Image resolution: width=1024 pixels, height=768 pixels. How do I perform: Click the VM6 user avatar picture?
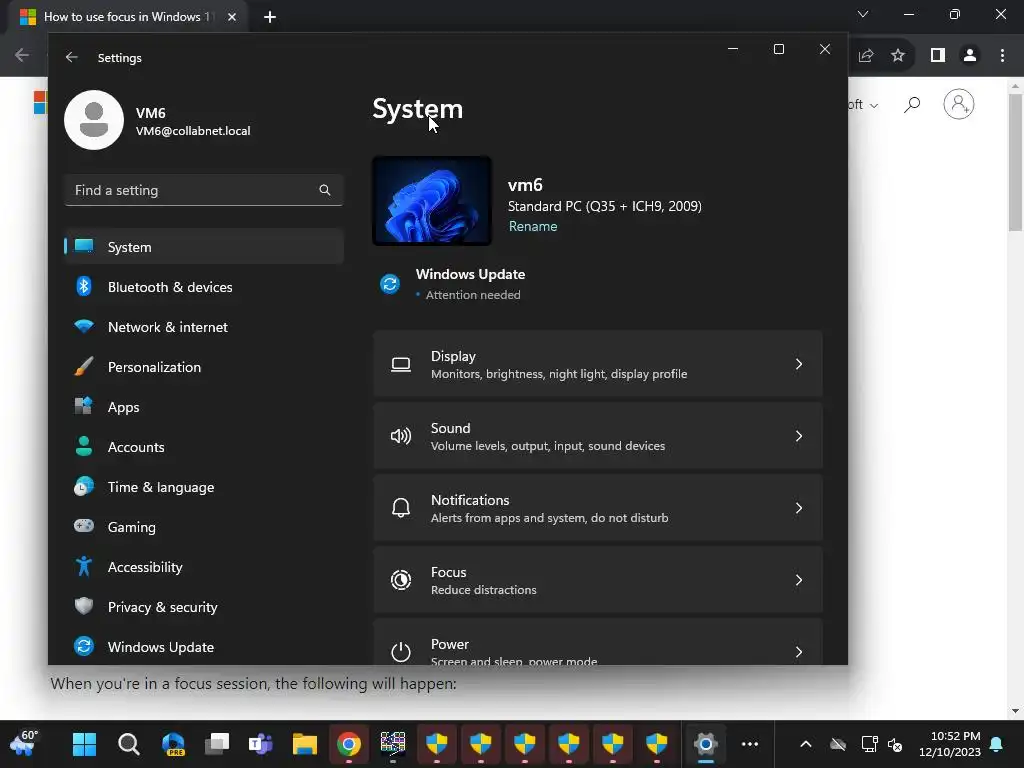[x=94, y=120]
